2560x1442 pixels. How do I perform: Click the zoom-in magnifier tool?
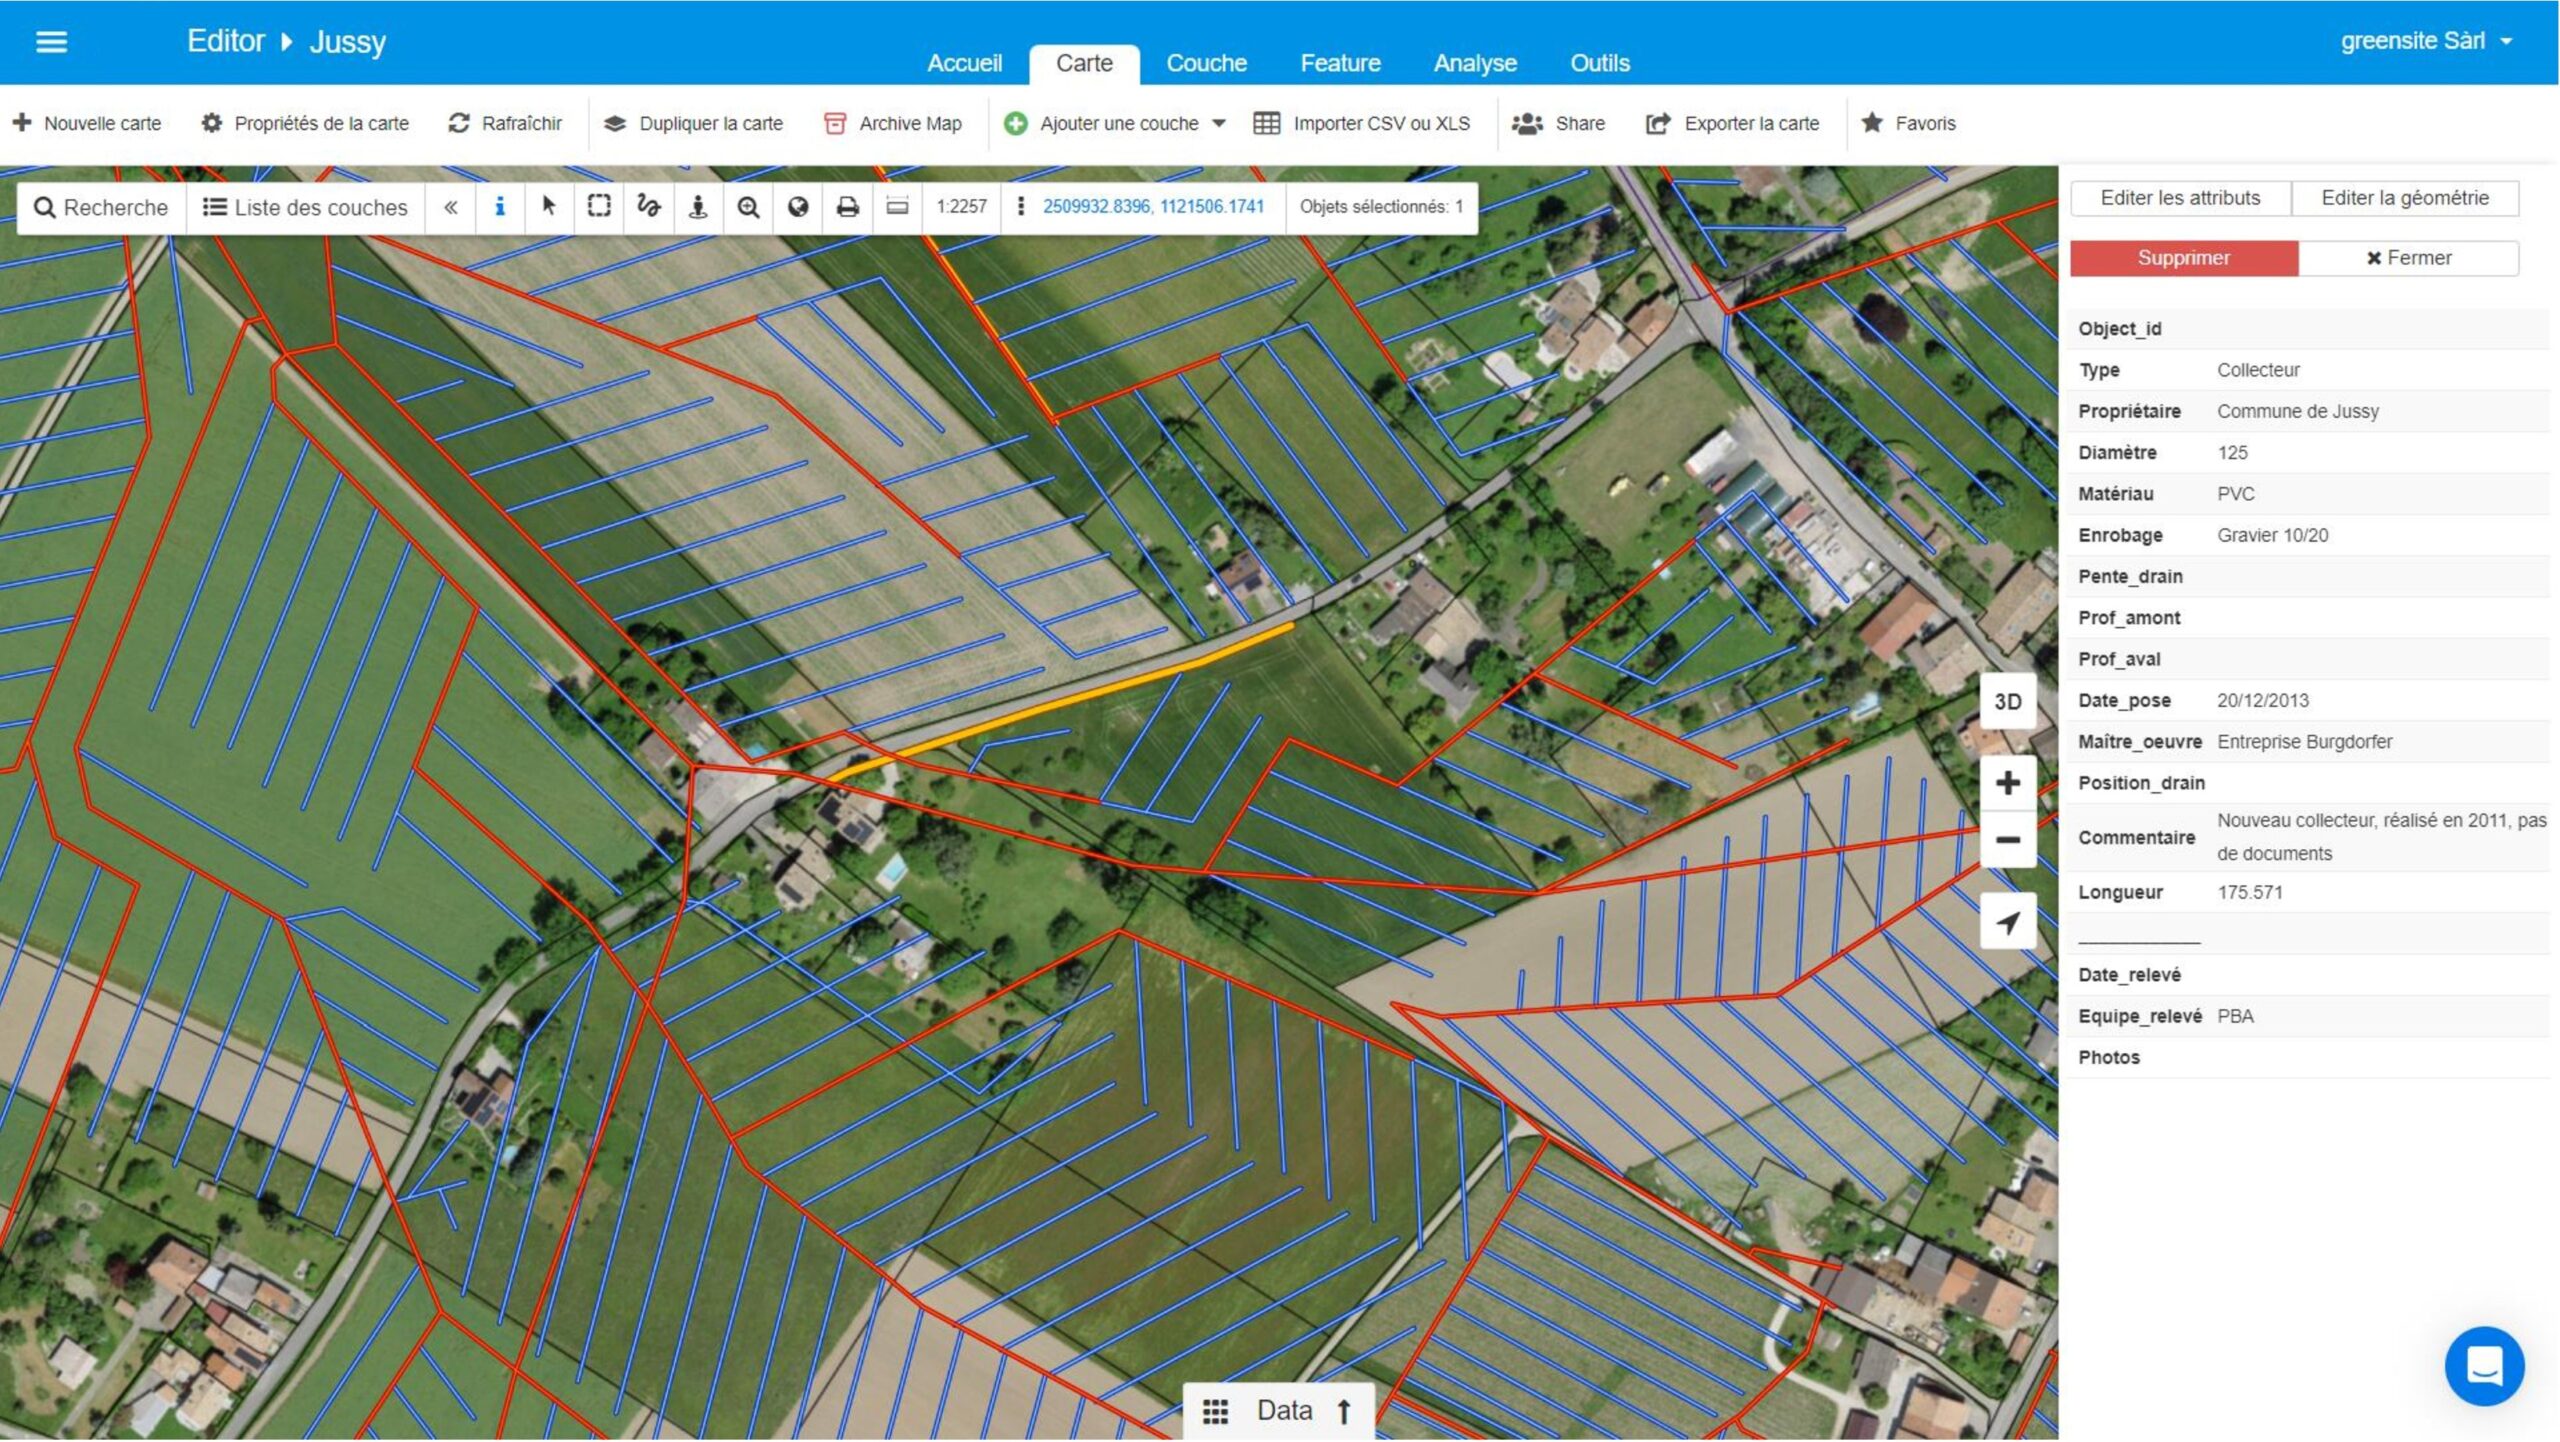coord(748,207)
